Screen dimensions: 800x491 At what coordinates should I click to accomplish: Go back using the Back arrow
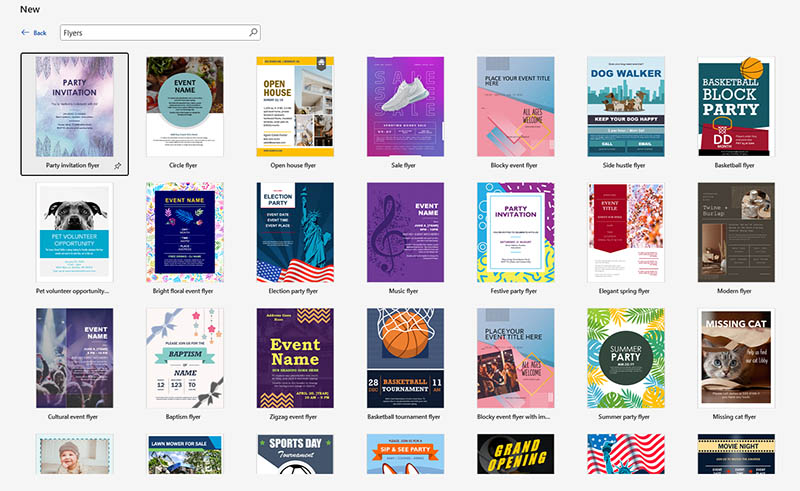click(x=34, y=33)
